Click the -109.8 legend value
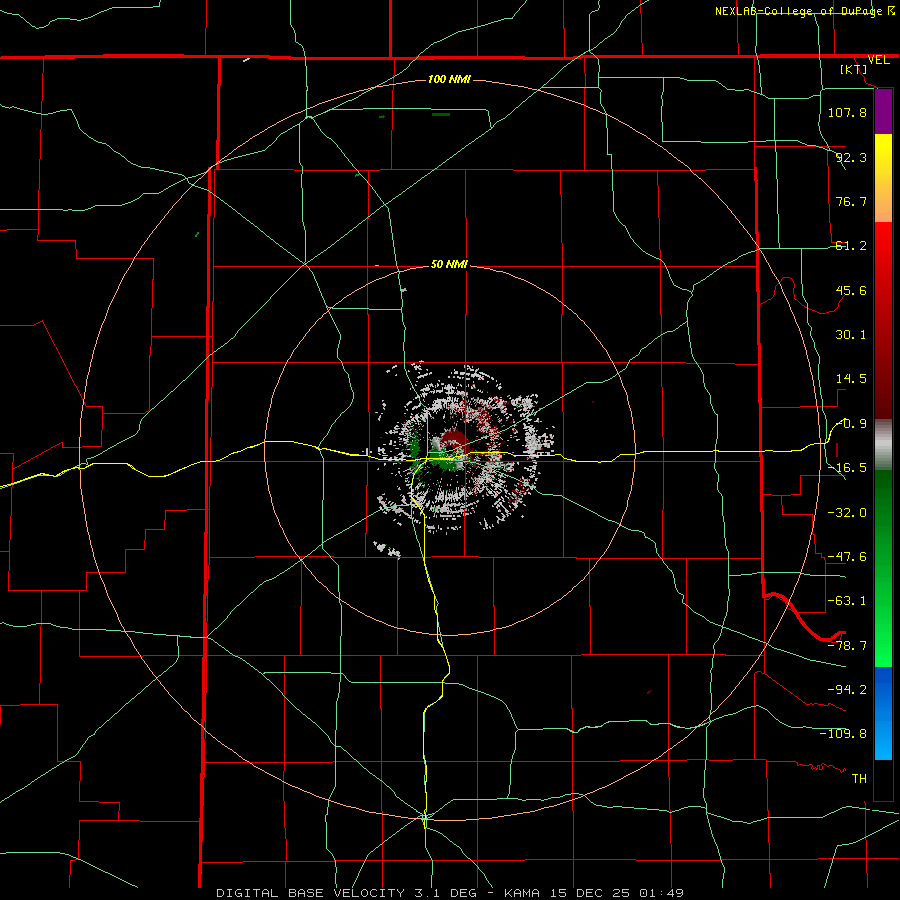Image resolution: width=900 pixels, height=900 pixels. click(x=843, y=734)
